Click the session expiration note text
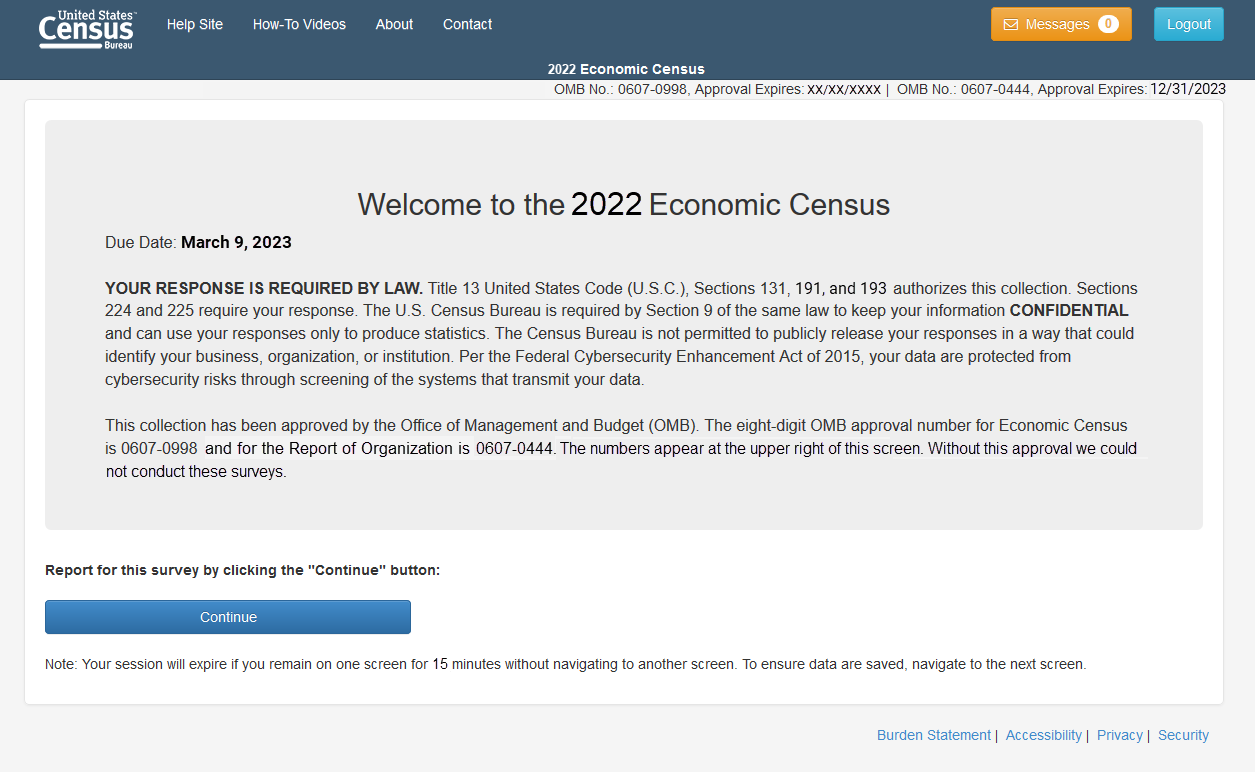Image resolution: width=1255 pixels, height=772 pixels. point(565,664)
